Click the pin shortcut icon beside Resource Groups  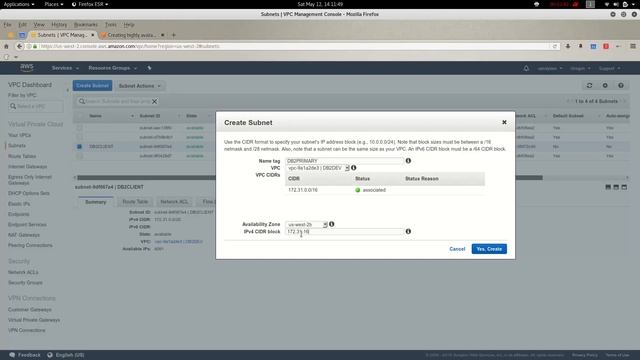(149, 68)
